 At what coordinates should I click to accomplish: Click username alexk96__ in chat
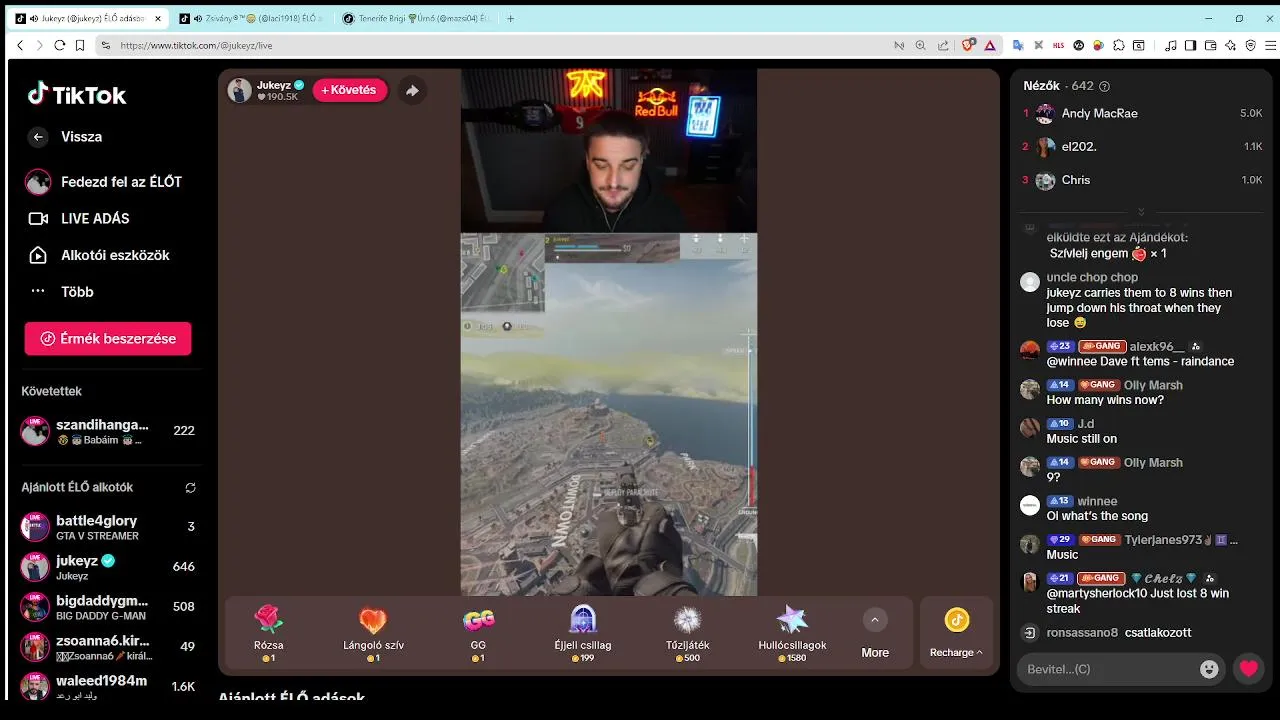click(1157, 346)
